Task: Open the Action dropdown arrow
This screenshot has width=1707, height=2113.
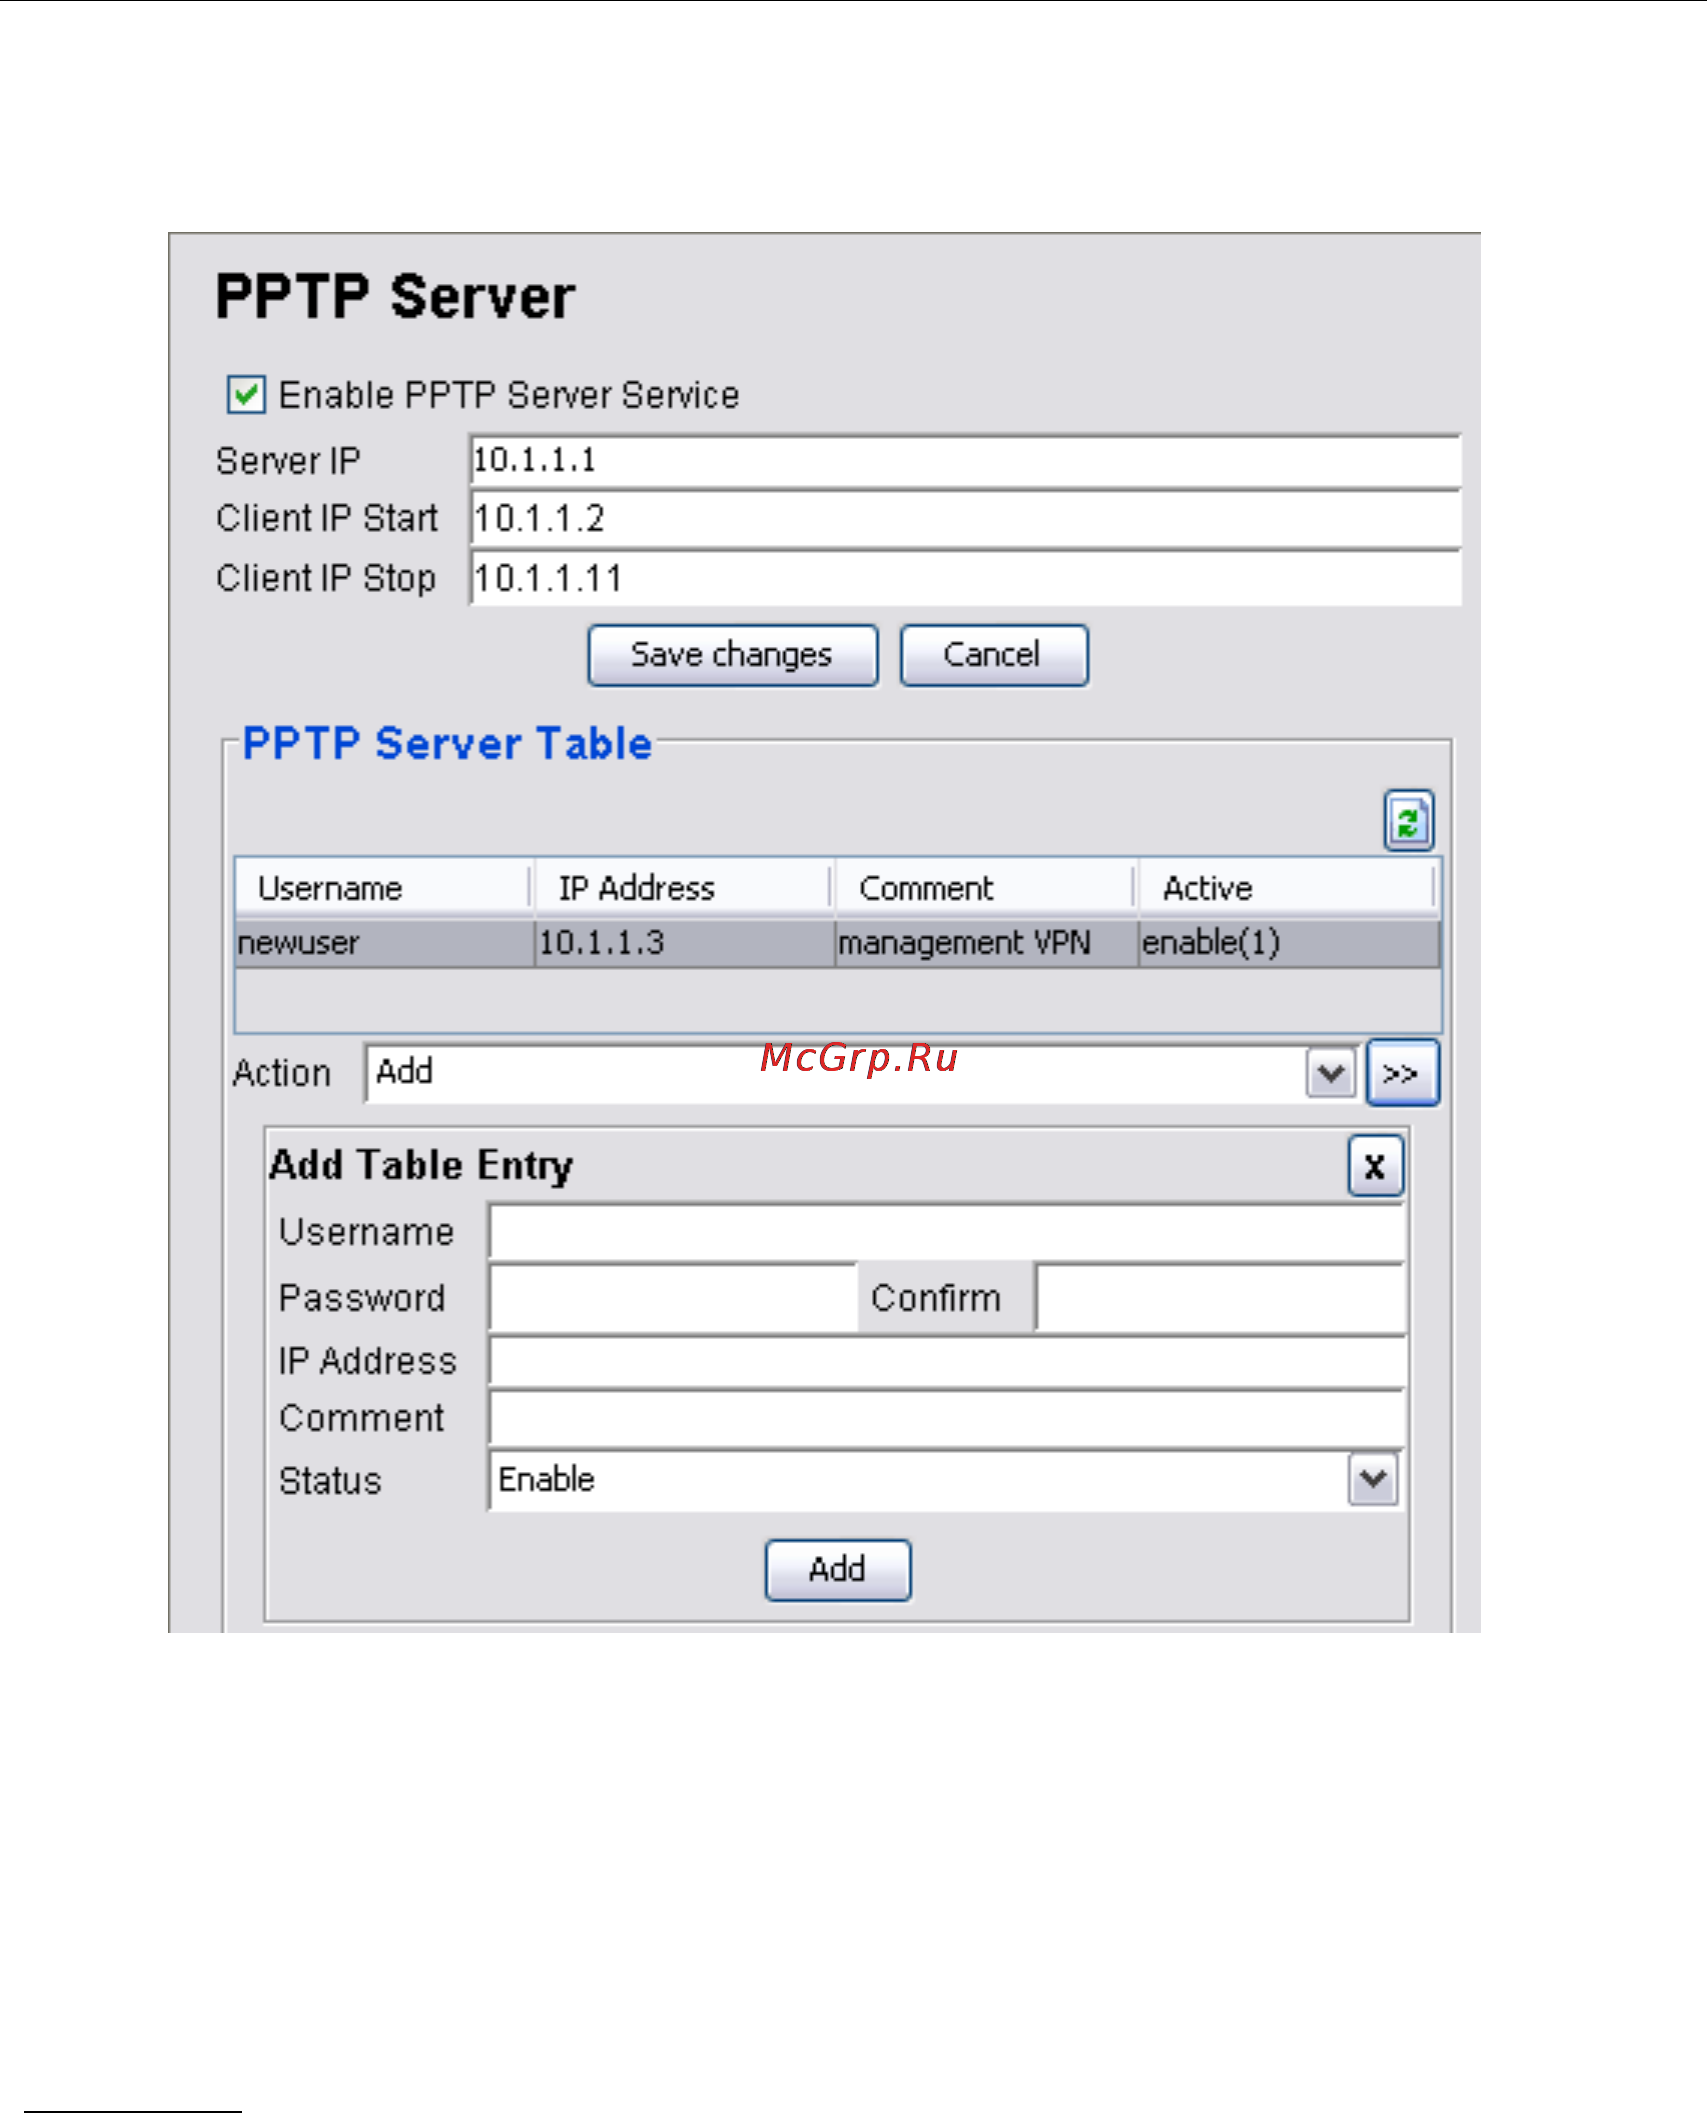Action: point(1331,1073)
